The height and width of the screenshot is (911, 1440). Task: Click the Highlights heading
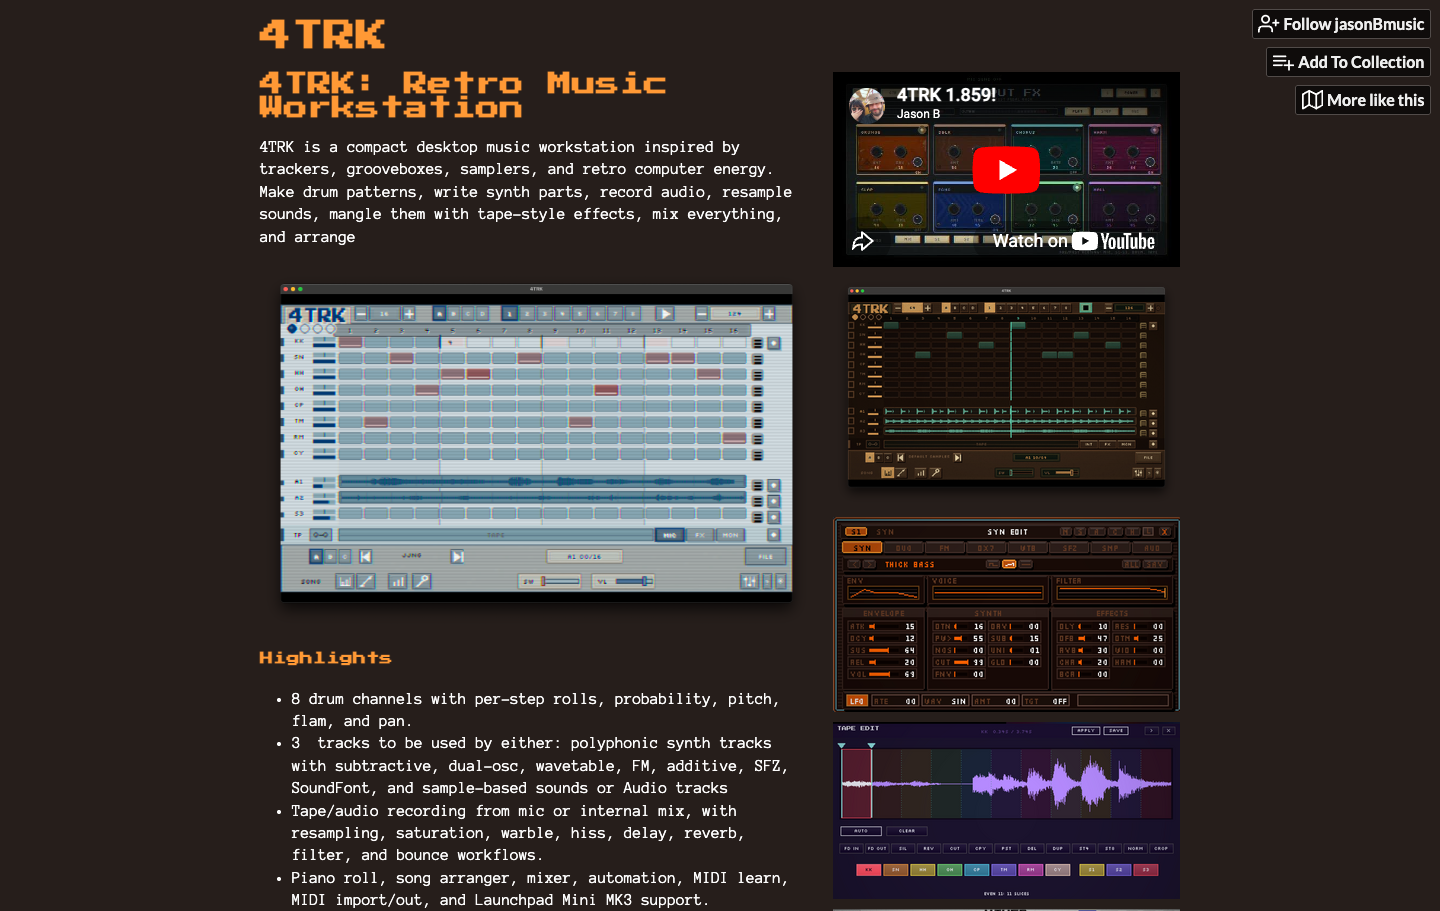325,657
